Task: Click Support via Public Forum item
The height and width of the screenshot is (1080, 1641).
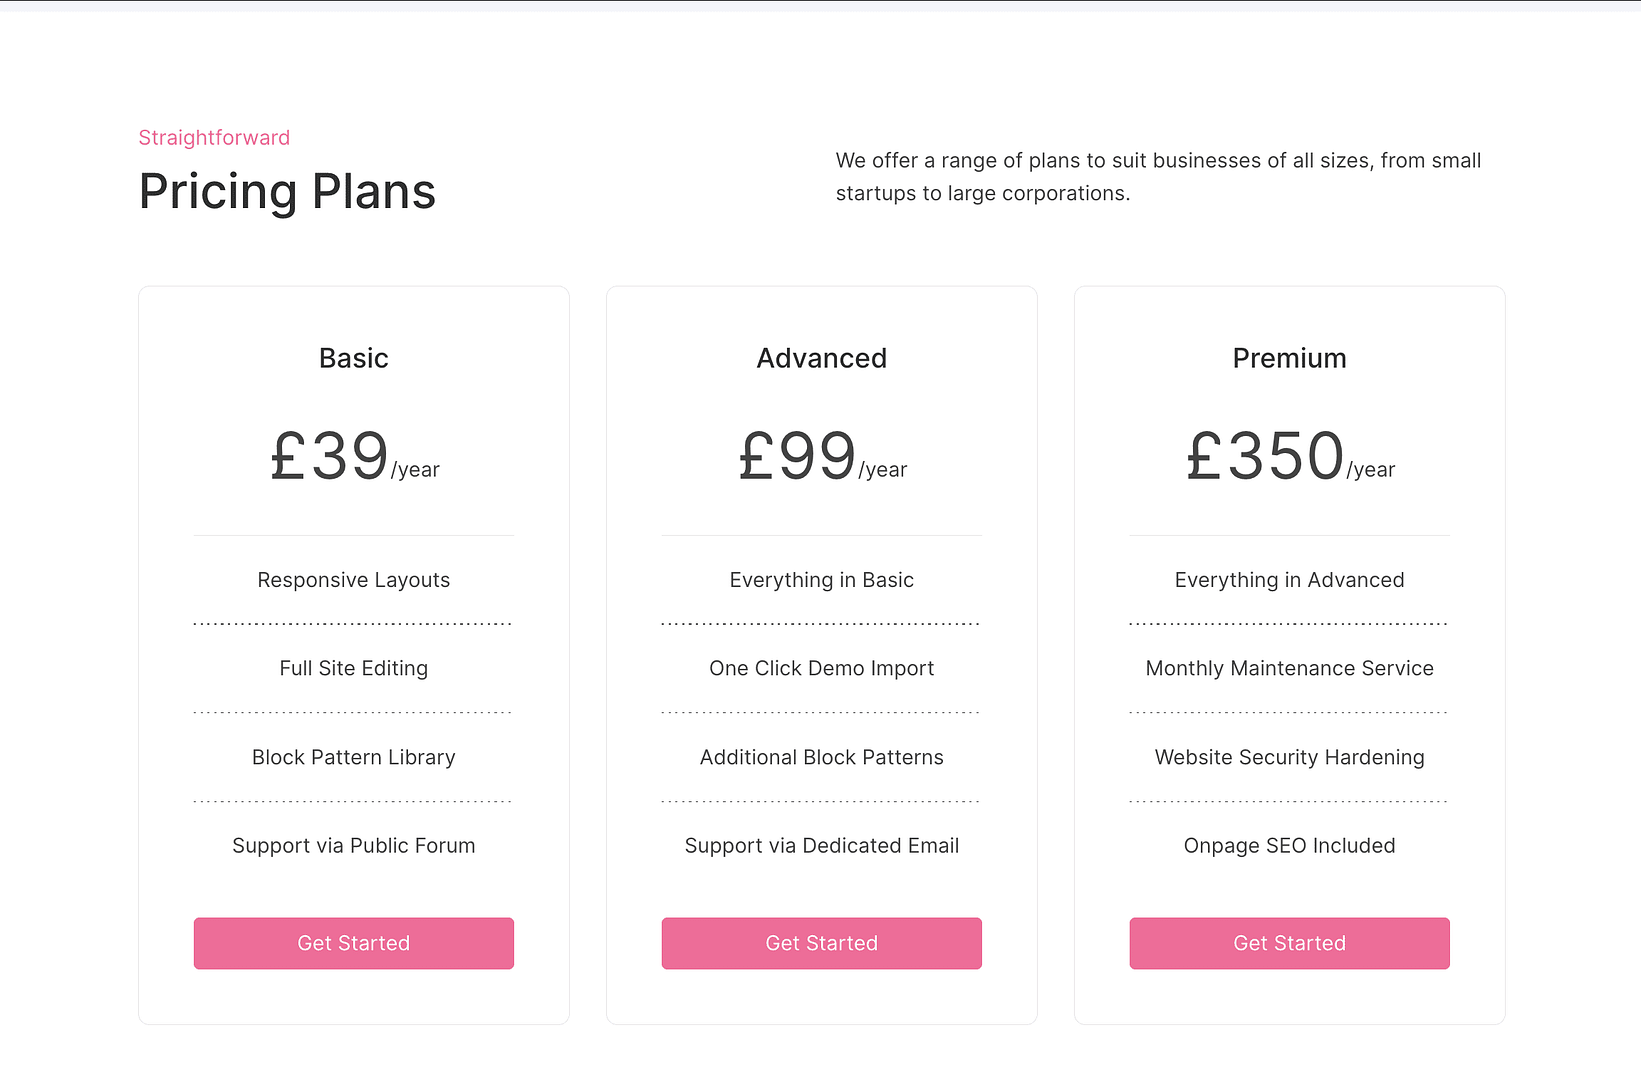Action: (354, 846)
